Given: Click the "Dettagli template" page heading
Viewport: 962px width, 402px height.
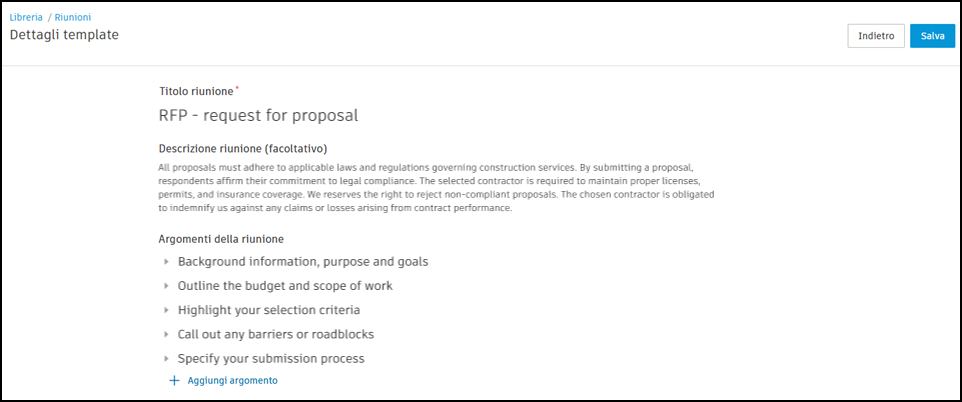Looking at the screenshot, I should [64, 35].
